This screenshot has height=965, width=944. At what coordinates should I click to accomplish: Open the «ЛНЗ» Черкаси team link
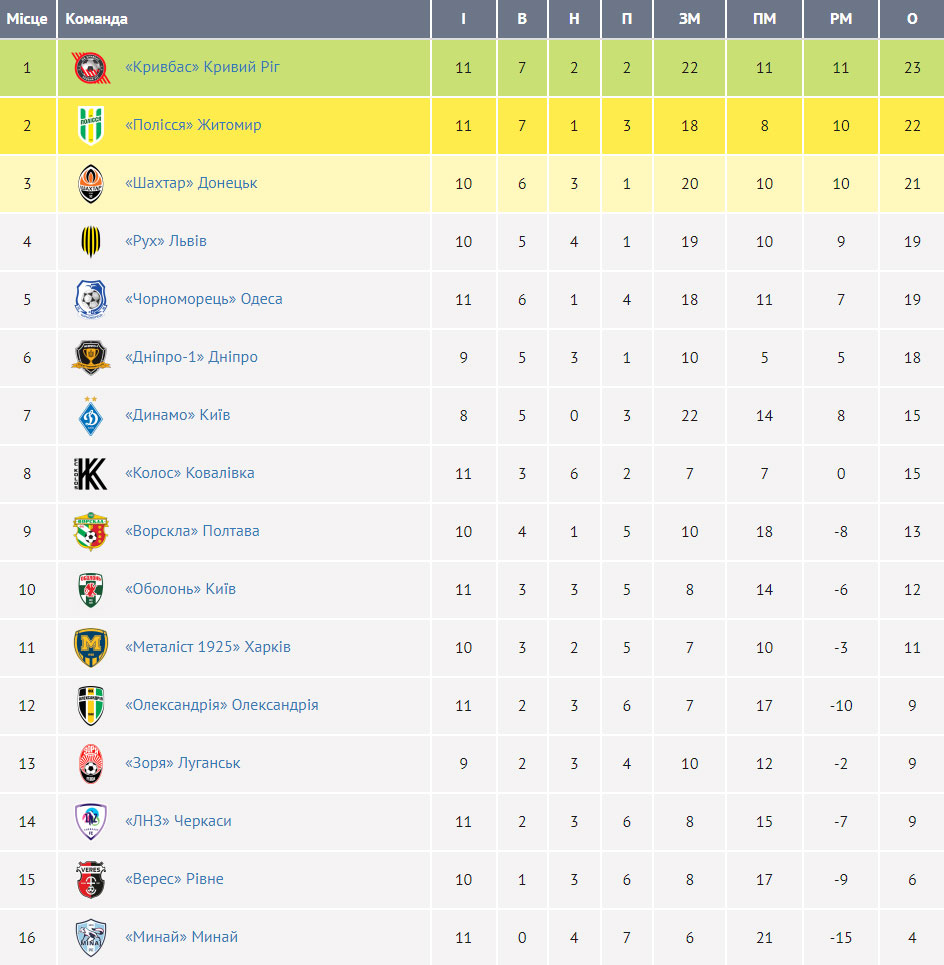[x=178, y=821]
